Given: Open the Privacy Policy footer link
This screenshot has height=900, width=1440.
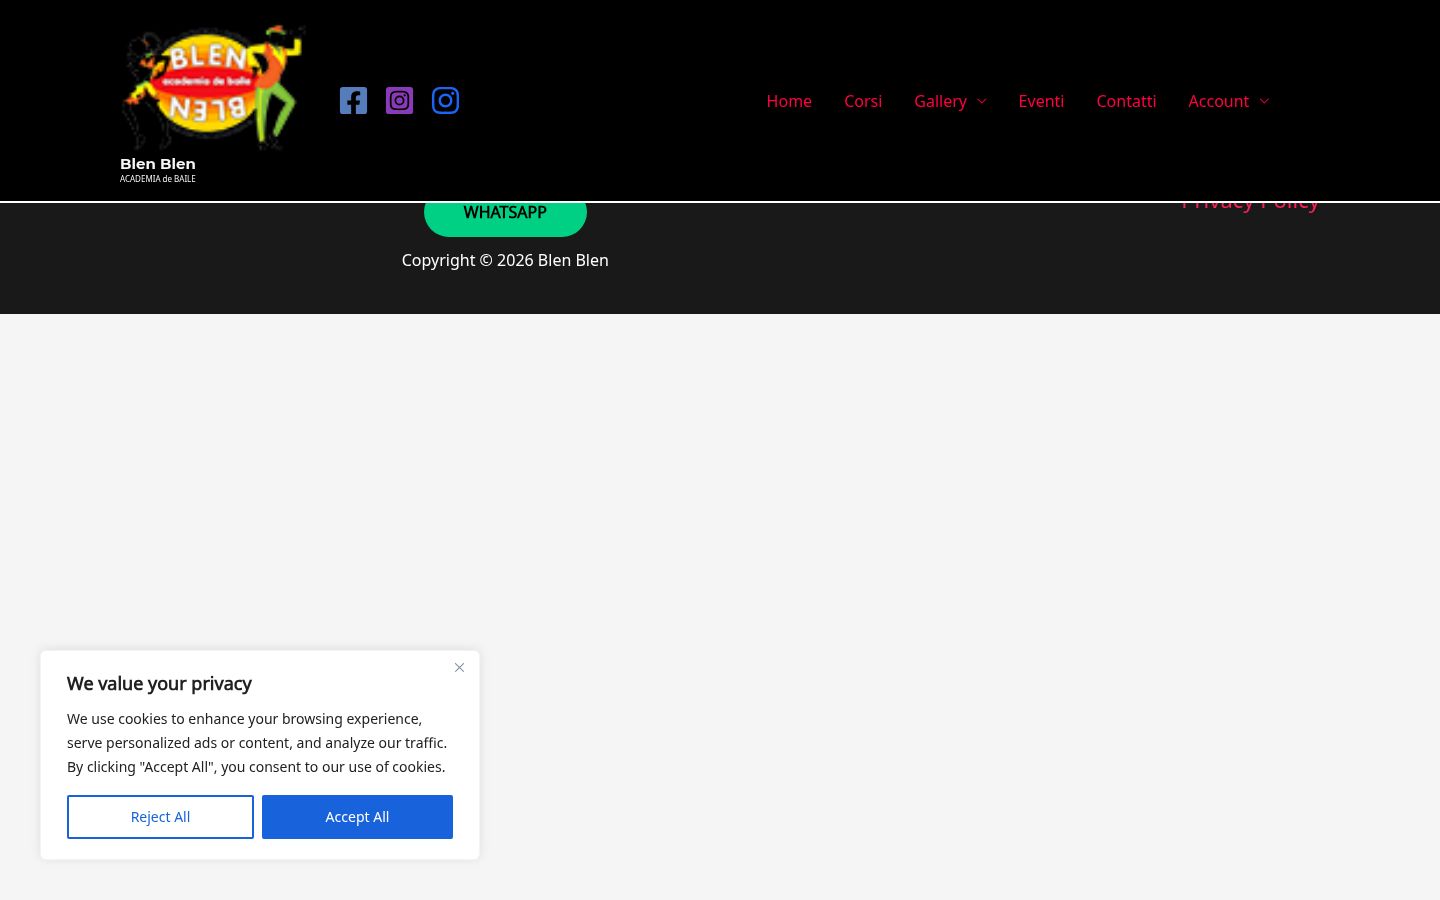Looking at the screenshot, I should 1250,206.
